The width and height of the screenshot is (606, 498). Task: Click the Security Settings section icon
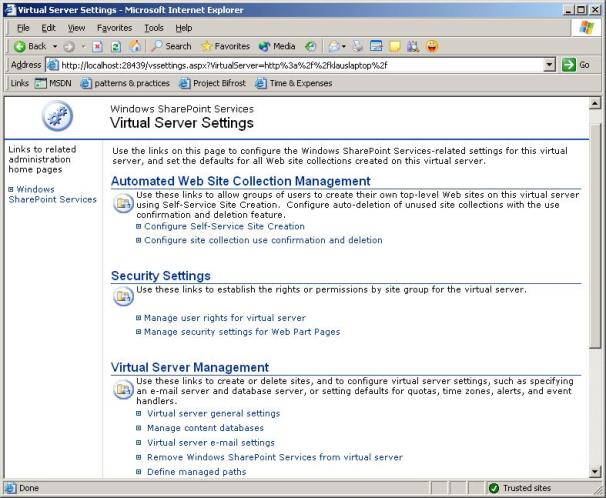[x=123, y=296]
